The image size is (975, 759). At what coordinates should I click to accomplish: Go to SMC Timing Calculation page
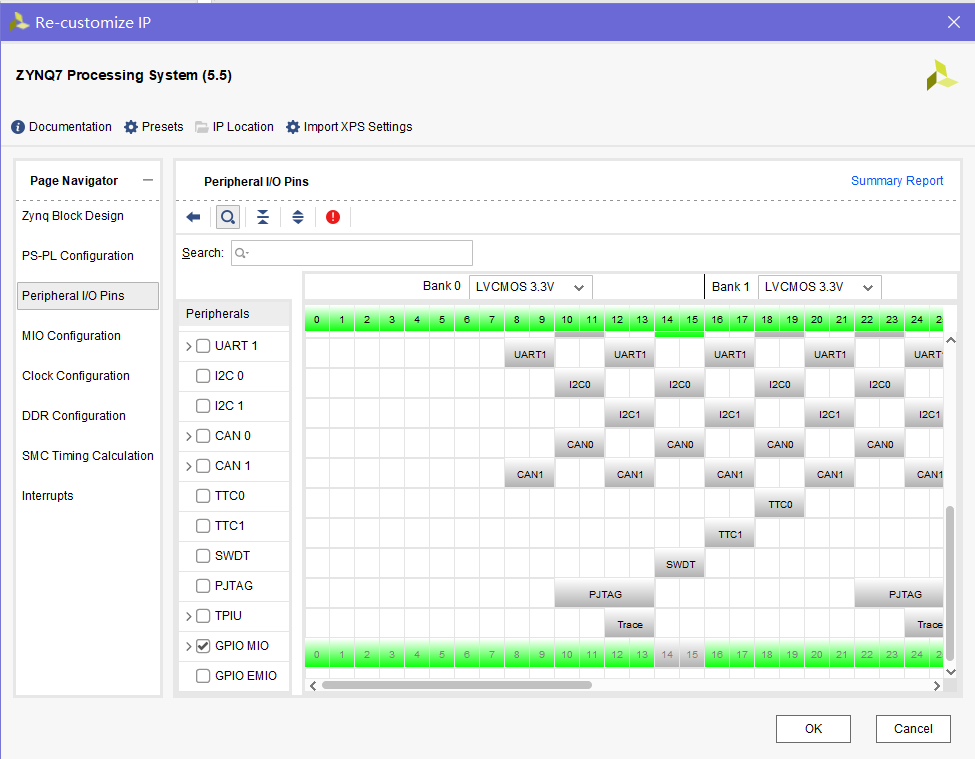click(88, 456)
